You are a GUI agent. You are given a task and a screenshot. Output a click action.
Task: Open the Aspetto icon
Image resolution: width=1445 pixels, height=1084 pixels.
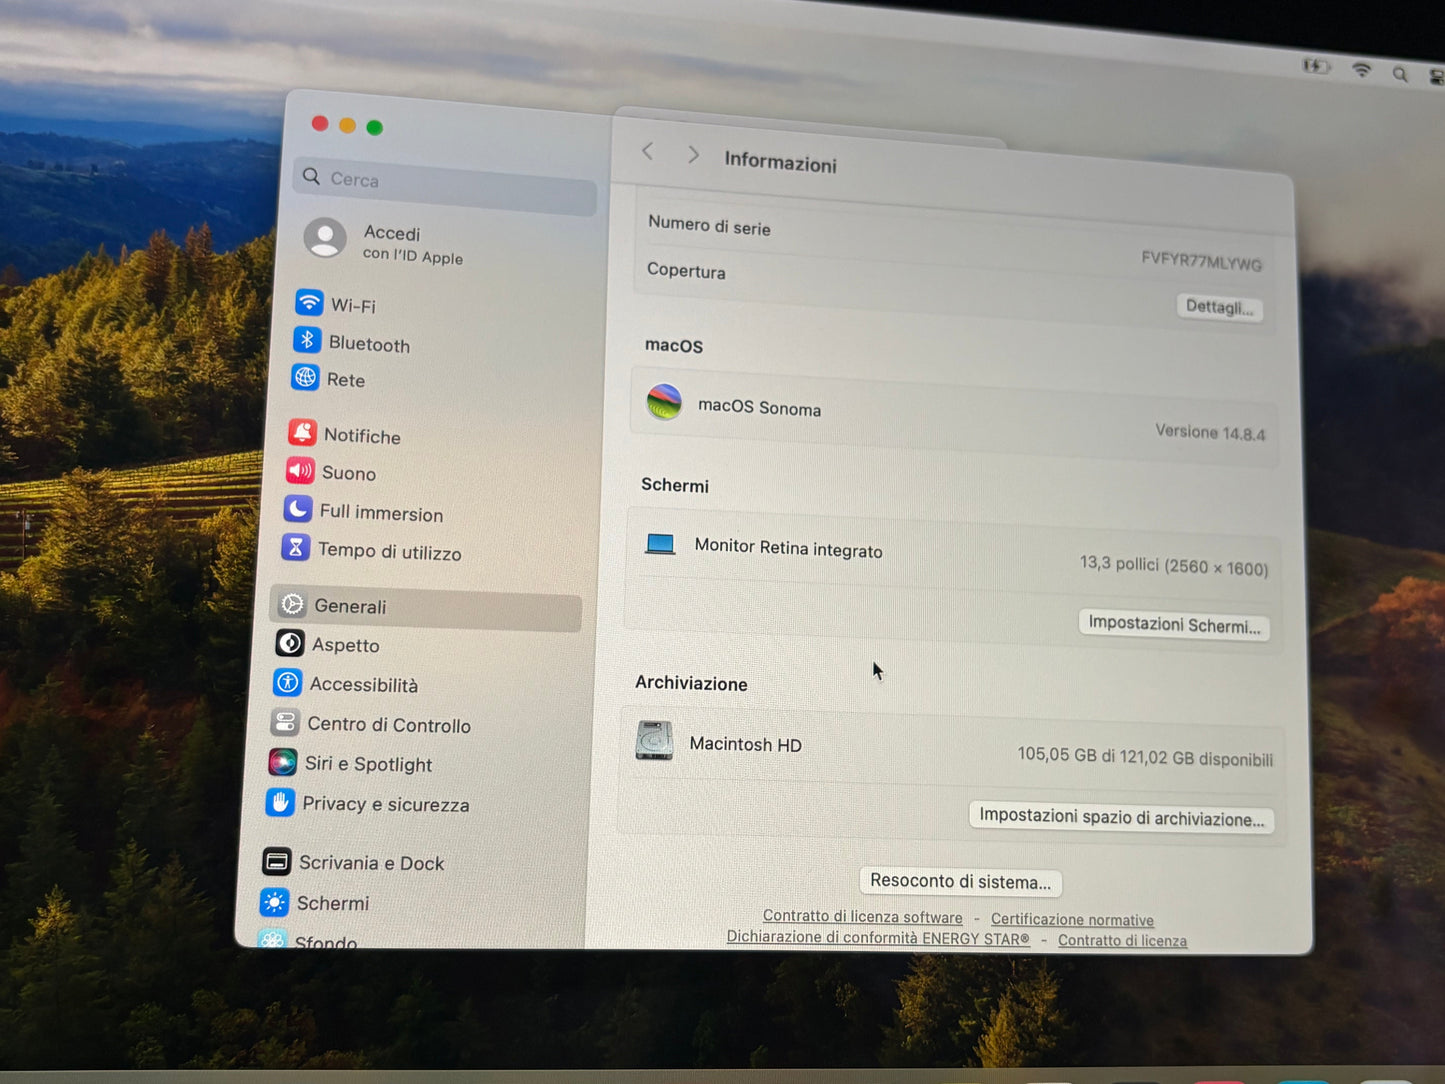[x=290, y=643]
